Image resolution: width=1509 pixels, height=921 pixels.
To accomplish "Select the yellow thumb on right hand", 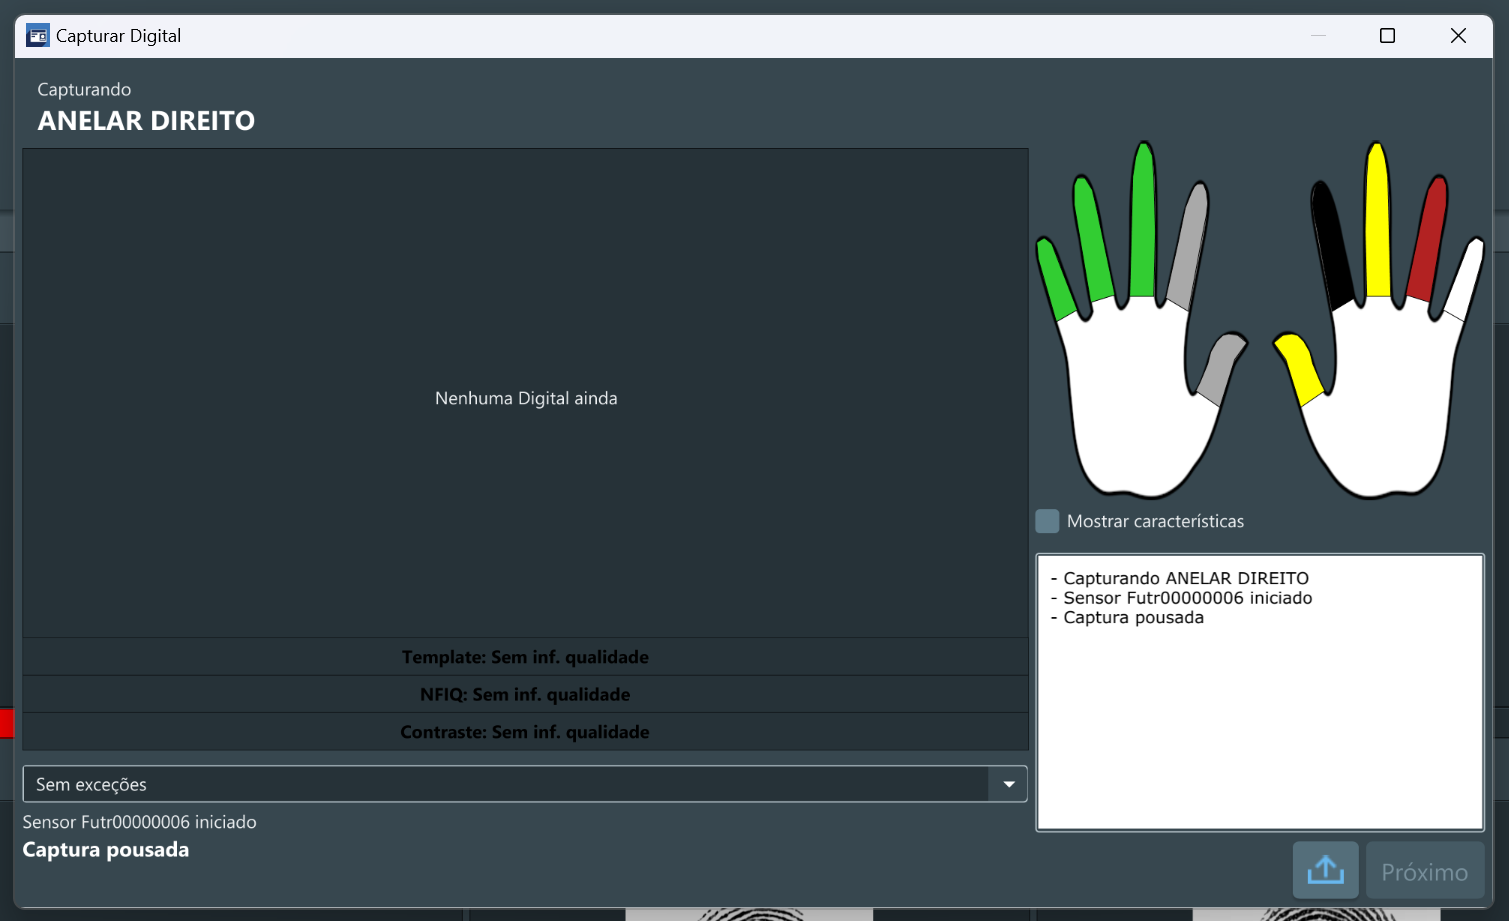I will tap(1298, 366).
